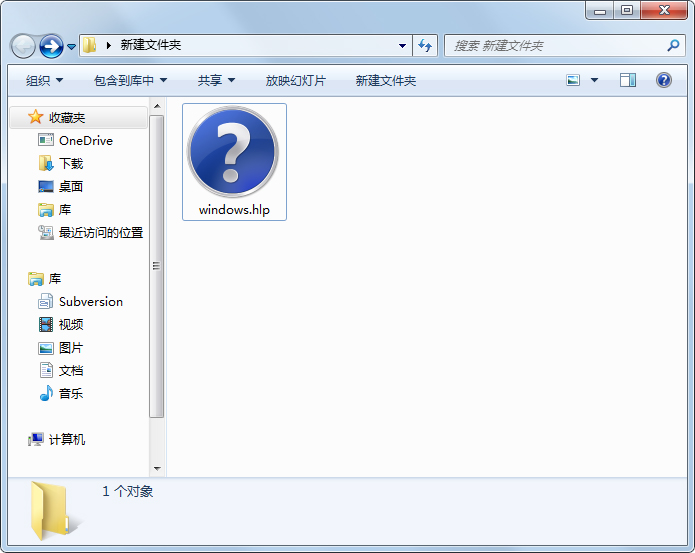The width and height of the screenshot is (695, 553).
Task: Toggle the preview pane icon
Action: pyautogui.click(x=628, y=80)
